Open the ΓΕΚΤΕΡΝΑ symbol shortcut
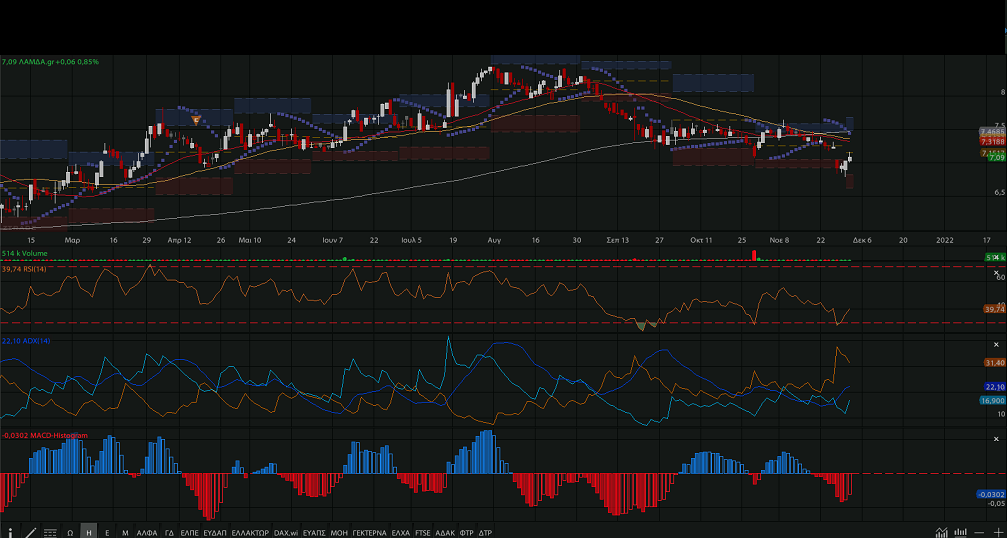Image resolution: width=1007 pixels, height=538 pixels. pyautogui.click(x=370, y=533)
